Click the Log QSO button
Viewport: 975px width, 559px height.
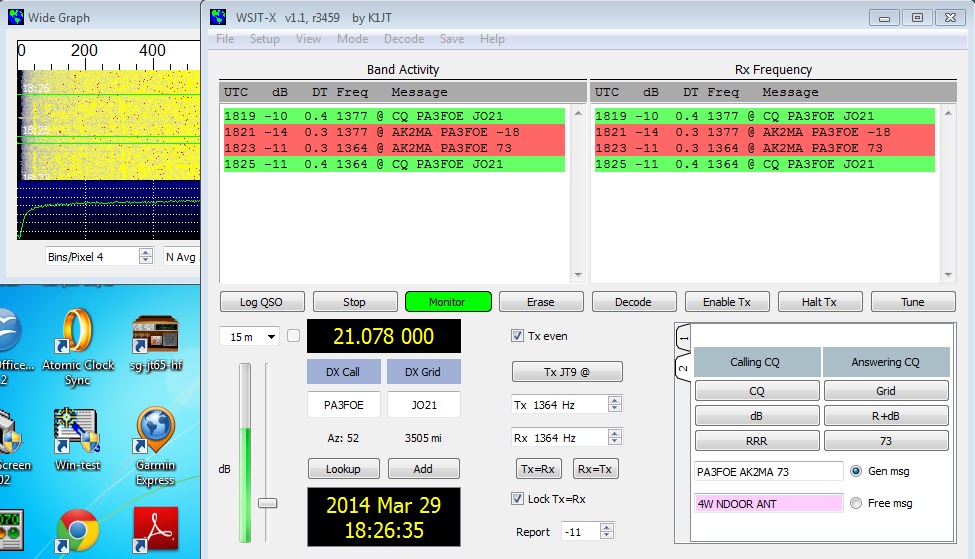[262, 302]
